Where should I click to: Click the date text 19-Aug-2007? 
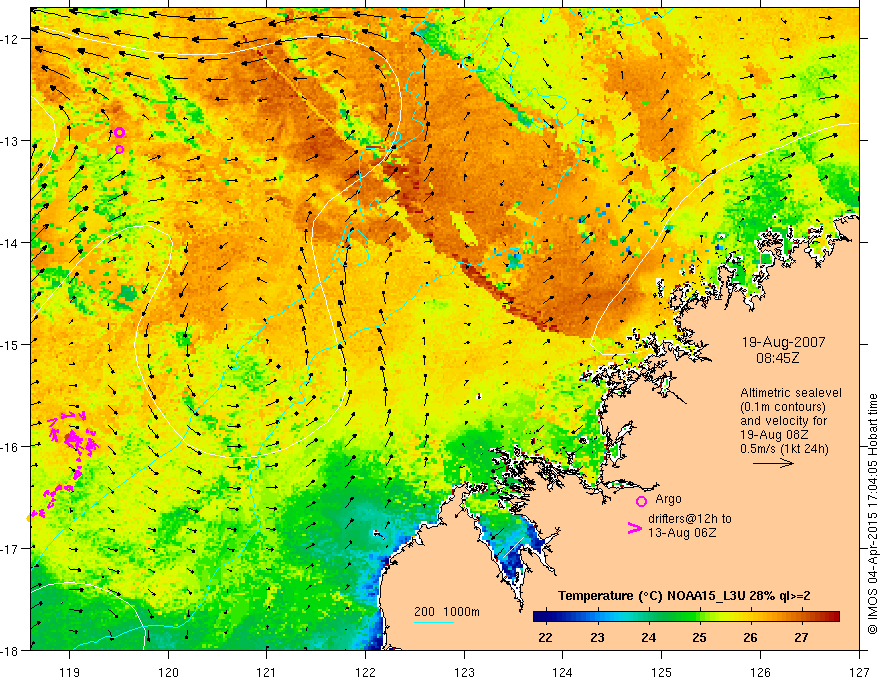point(783,342)
